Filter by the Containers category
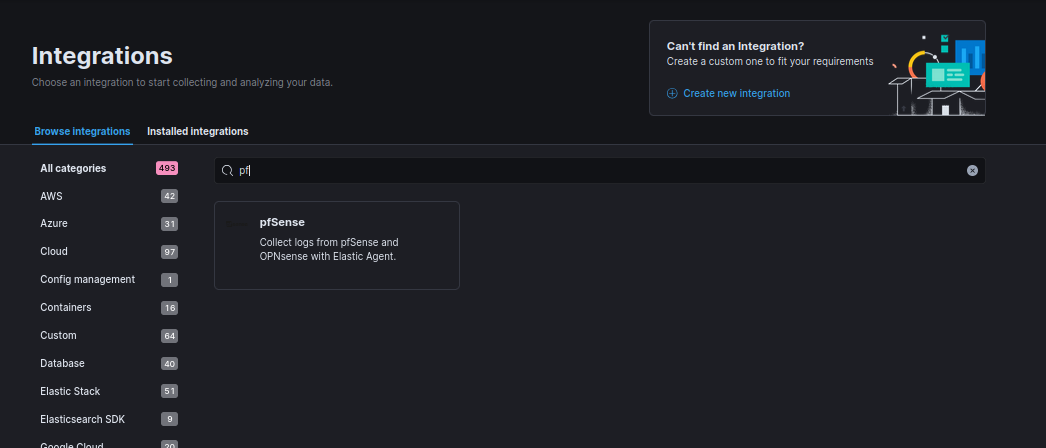 click(x=65, y=308)
